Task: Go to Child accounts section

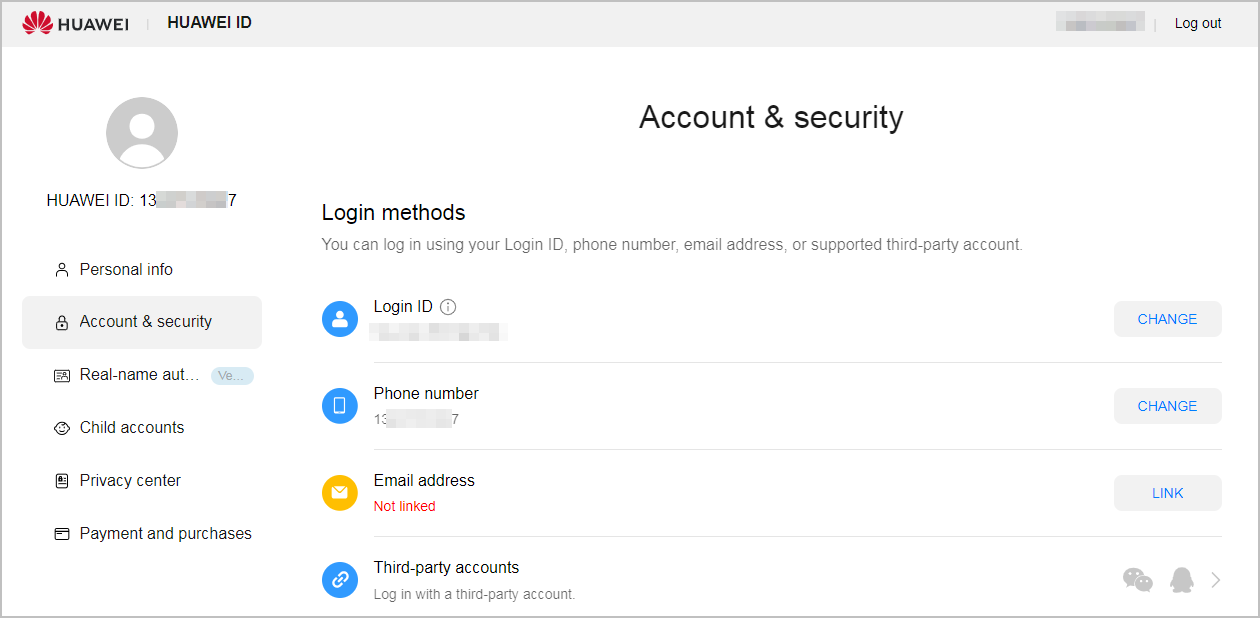Action: click(131, 428)
